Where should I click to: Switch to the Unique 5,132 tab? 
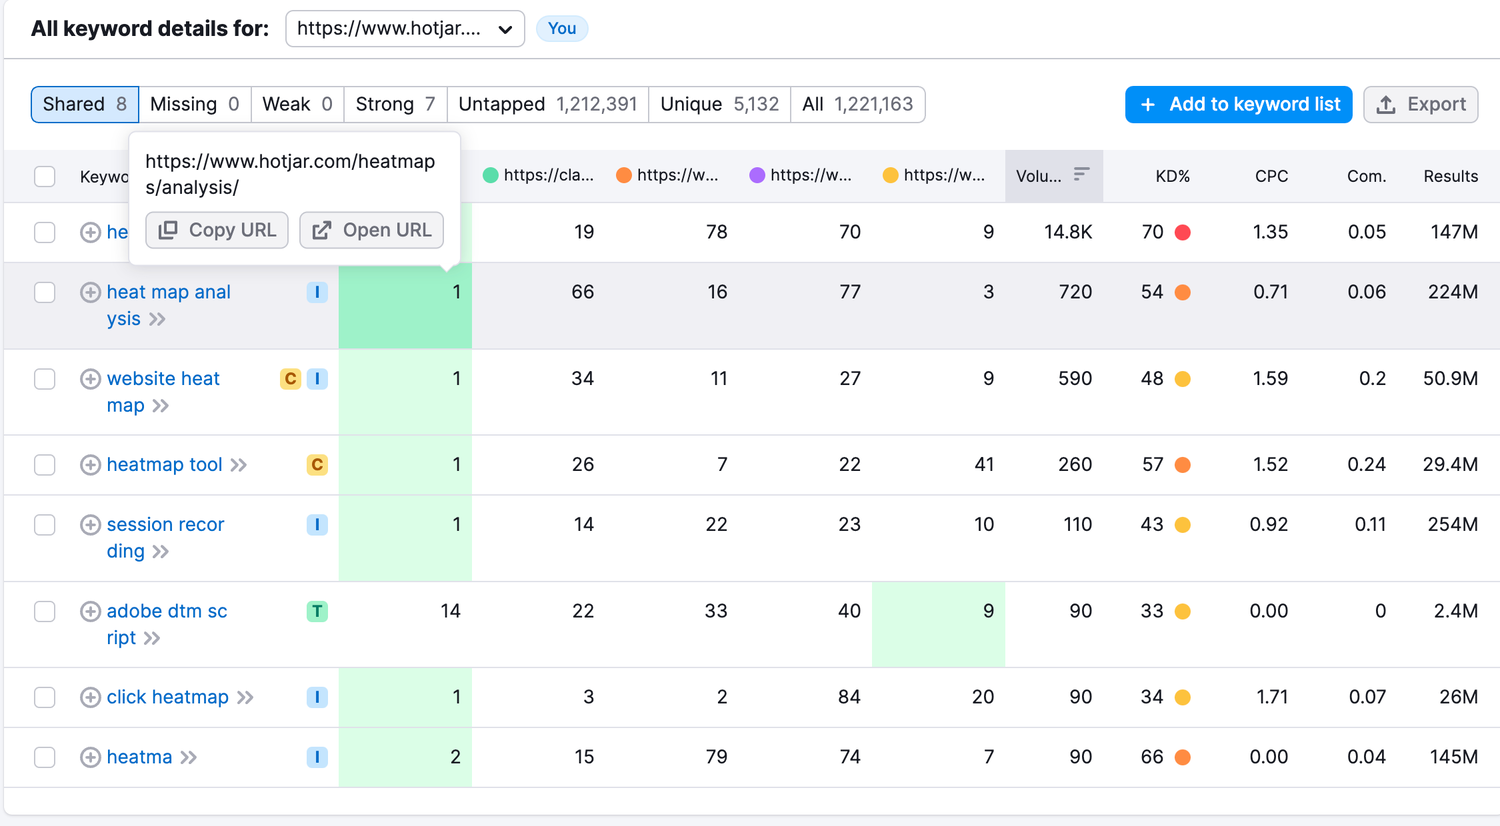(x=720, y=104)
